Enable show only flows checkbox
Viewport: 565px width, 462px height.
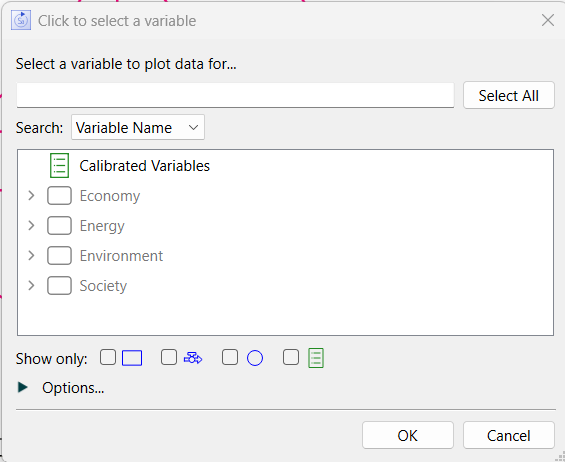(169, 357)
